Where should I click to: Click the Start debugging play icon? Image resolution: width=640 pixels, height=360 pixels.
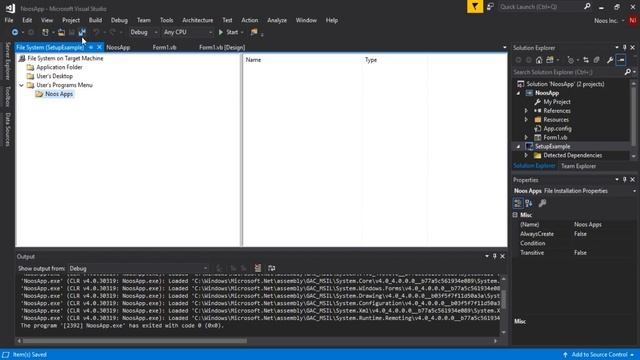pyautogui.click(x=221, y=32)
